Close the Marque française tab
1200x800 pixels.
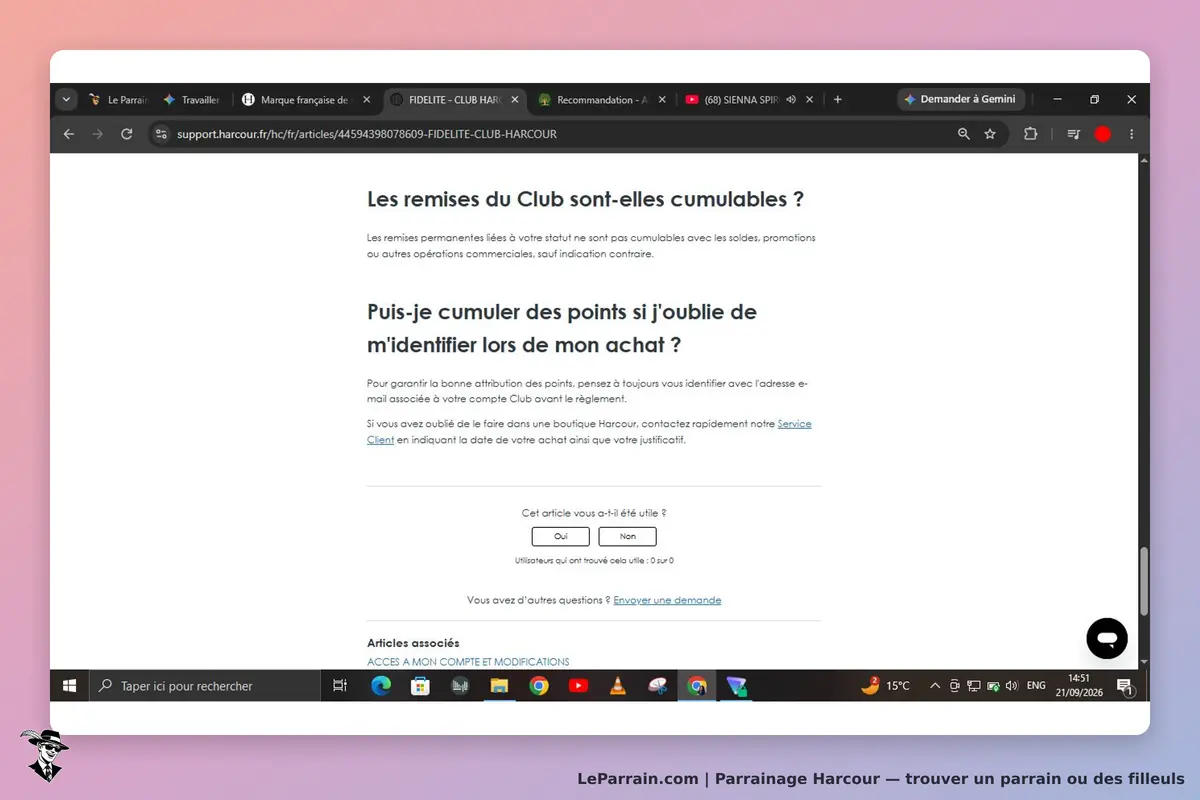point(367,100)
